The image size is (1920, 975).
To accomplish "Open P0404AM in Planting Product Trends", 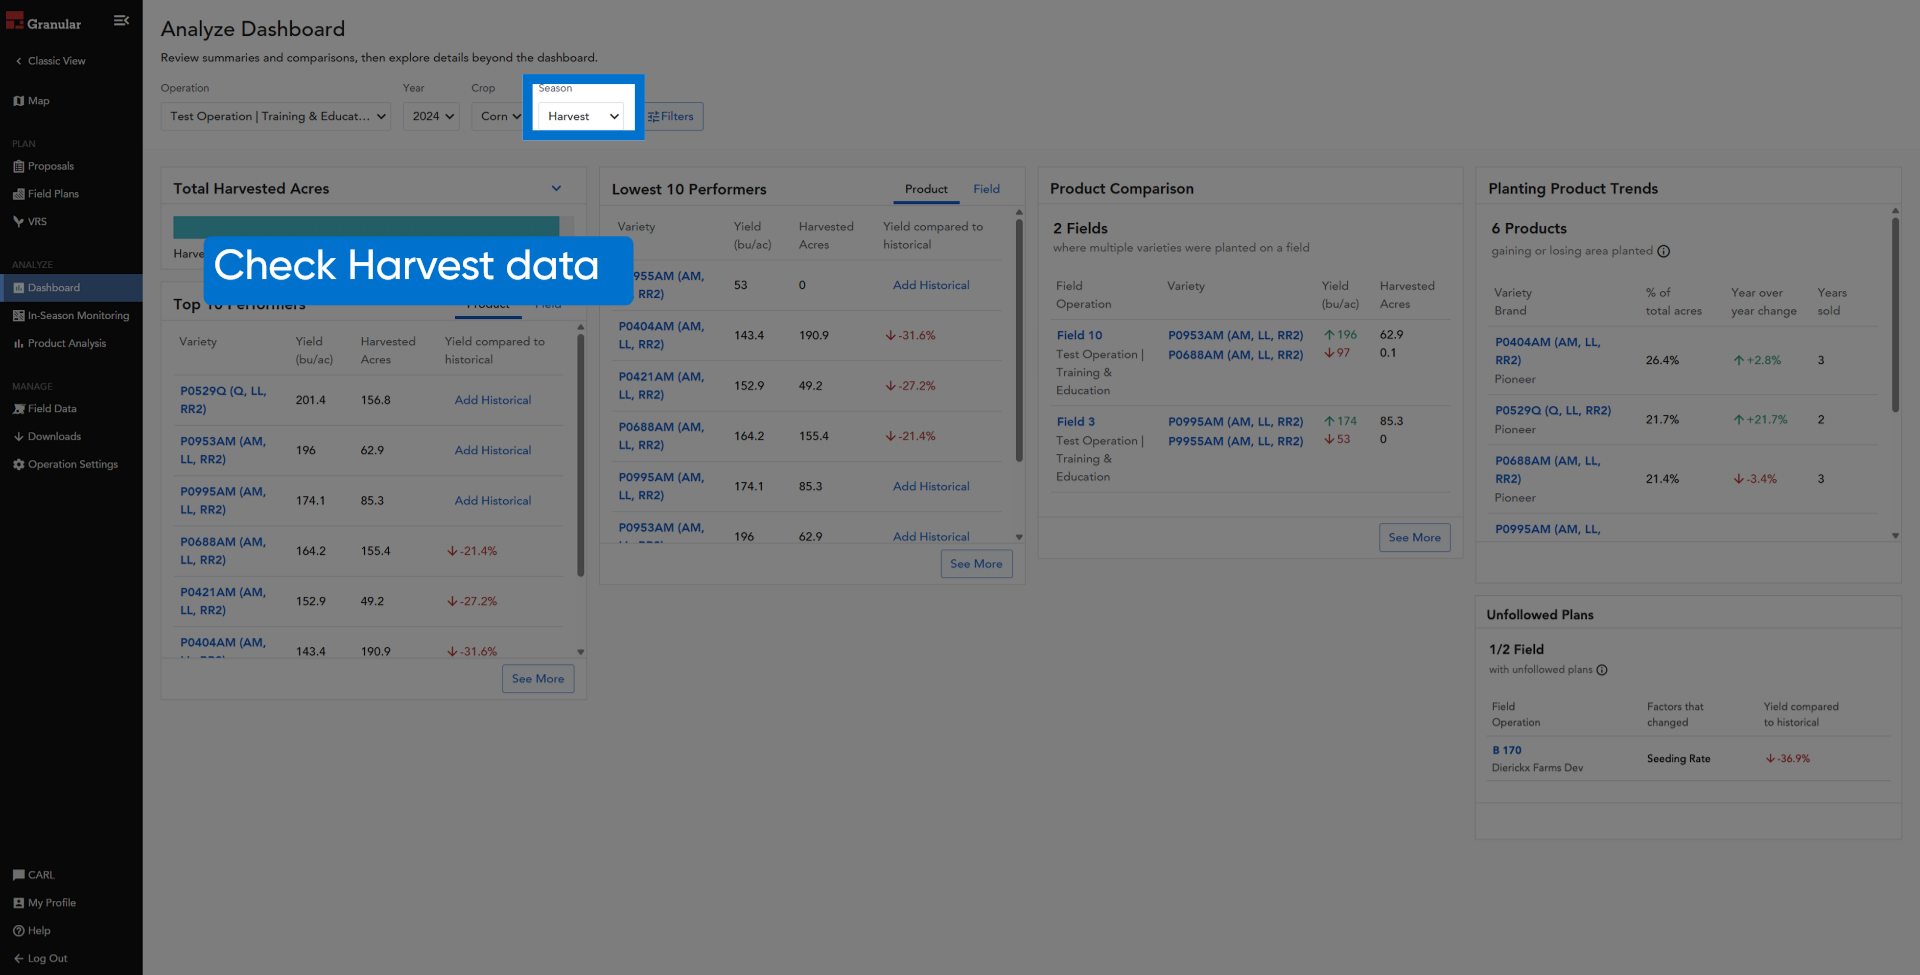I will tap(1548, 351).
